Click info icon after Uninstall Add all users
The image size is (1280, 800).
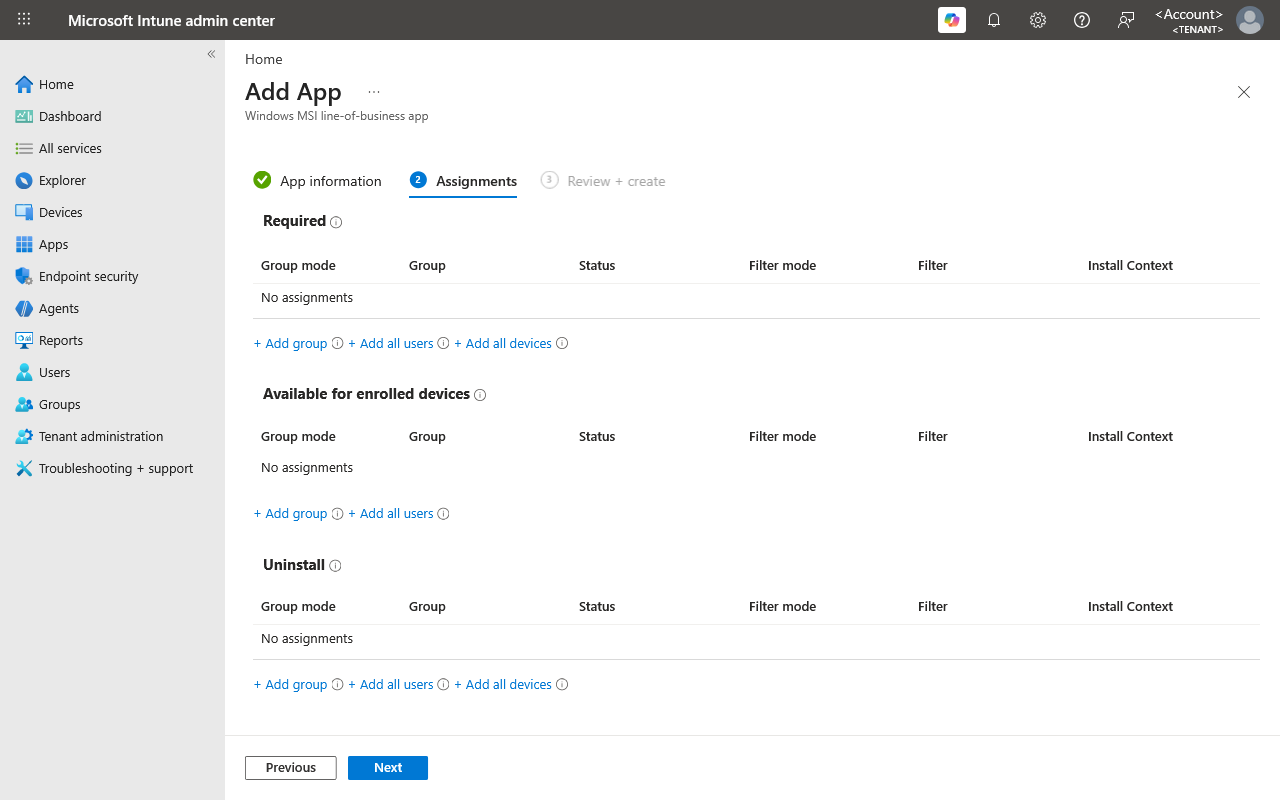pyautogui.click(x=443, y=684)
